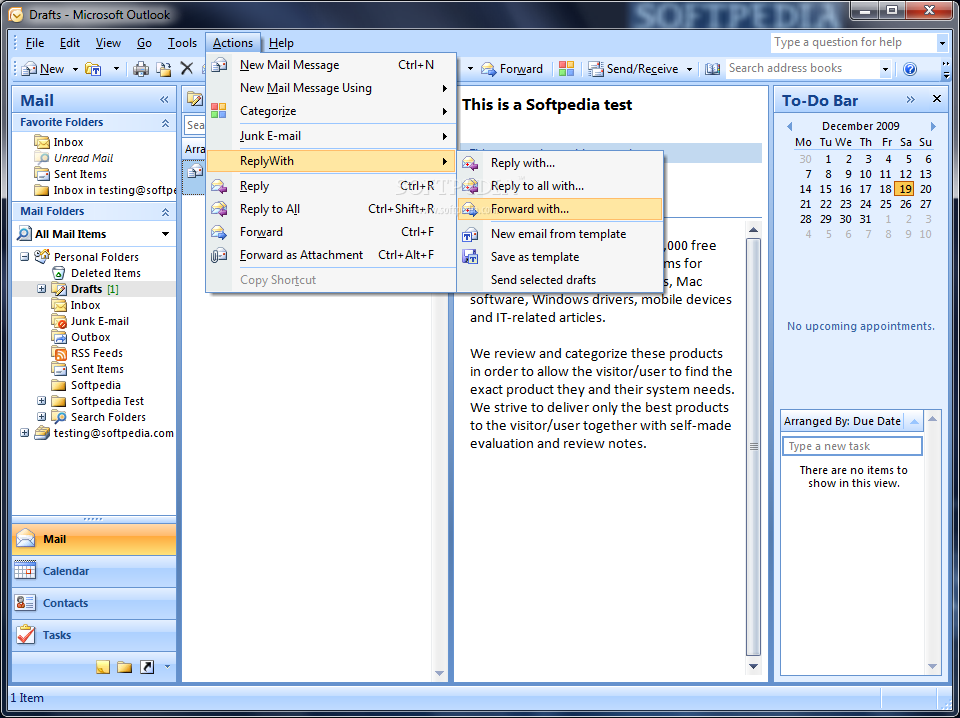Image resolution: width=960 pixels, height=718 pixels.
Task: Click the Categorize color squares toolbar icon
Action: [x=566, y=69]
